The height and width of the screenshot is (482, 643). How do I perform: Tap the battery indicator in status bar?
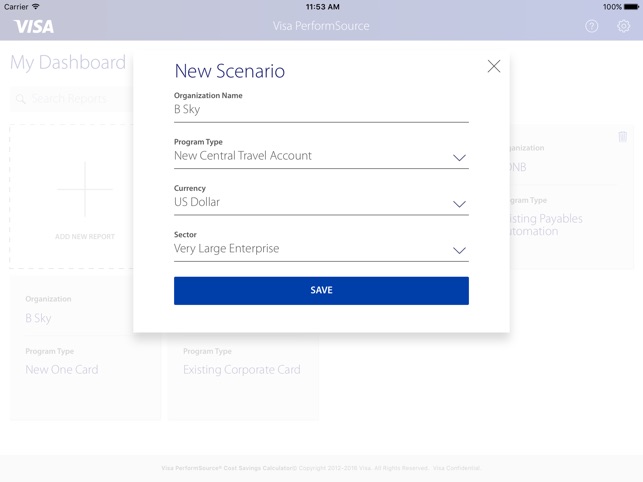pyautogui.click(x=631, y=7)
